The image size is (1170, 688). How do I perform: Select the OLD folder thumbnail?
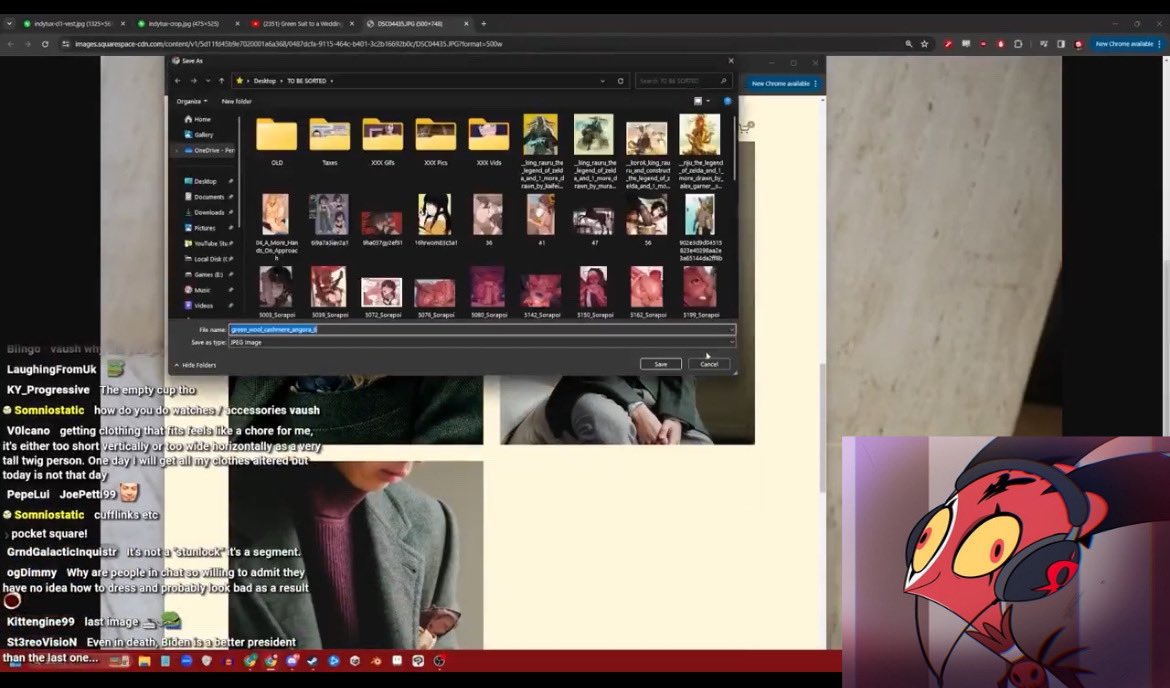tap(275, 133)
